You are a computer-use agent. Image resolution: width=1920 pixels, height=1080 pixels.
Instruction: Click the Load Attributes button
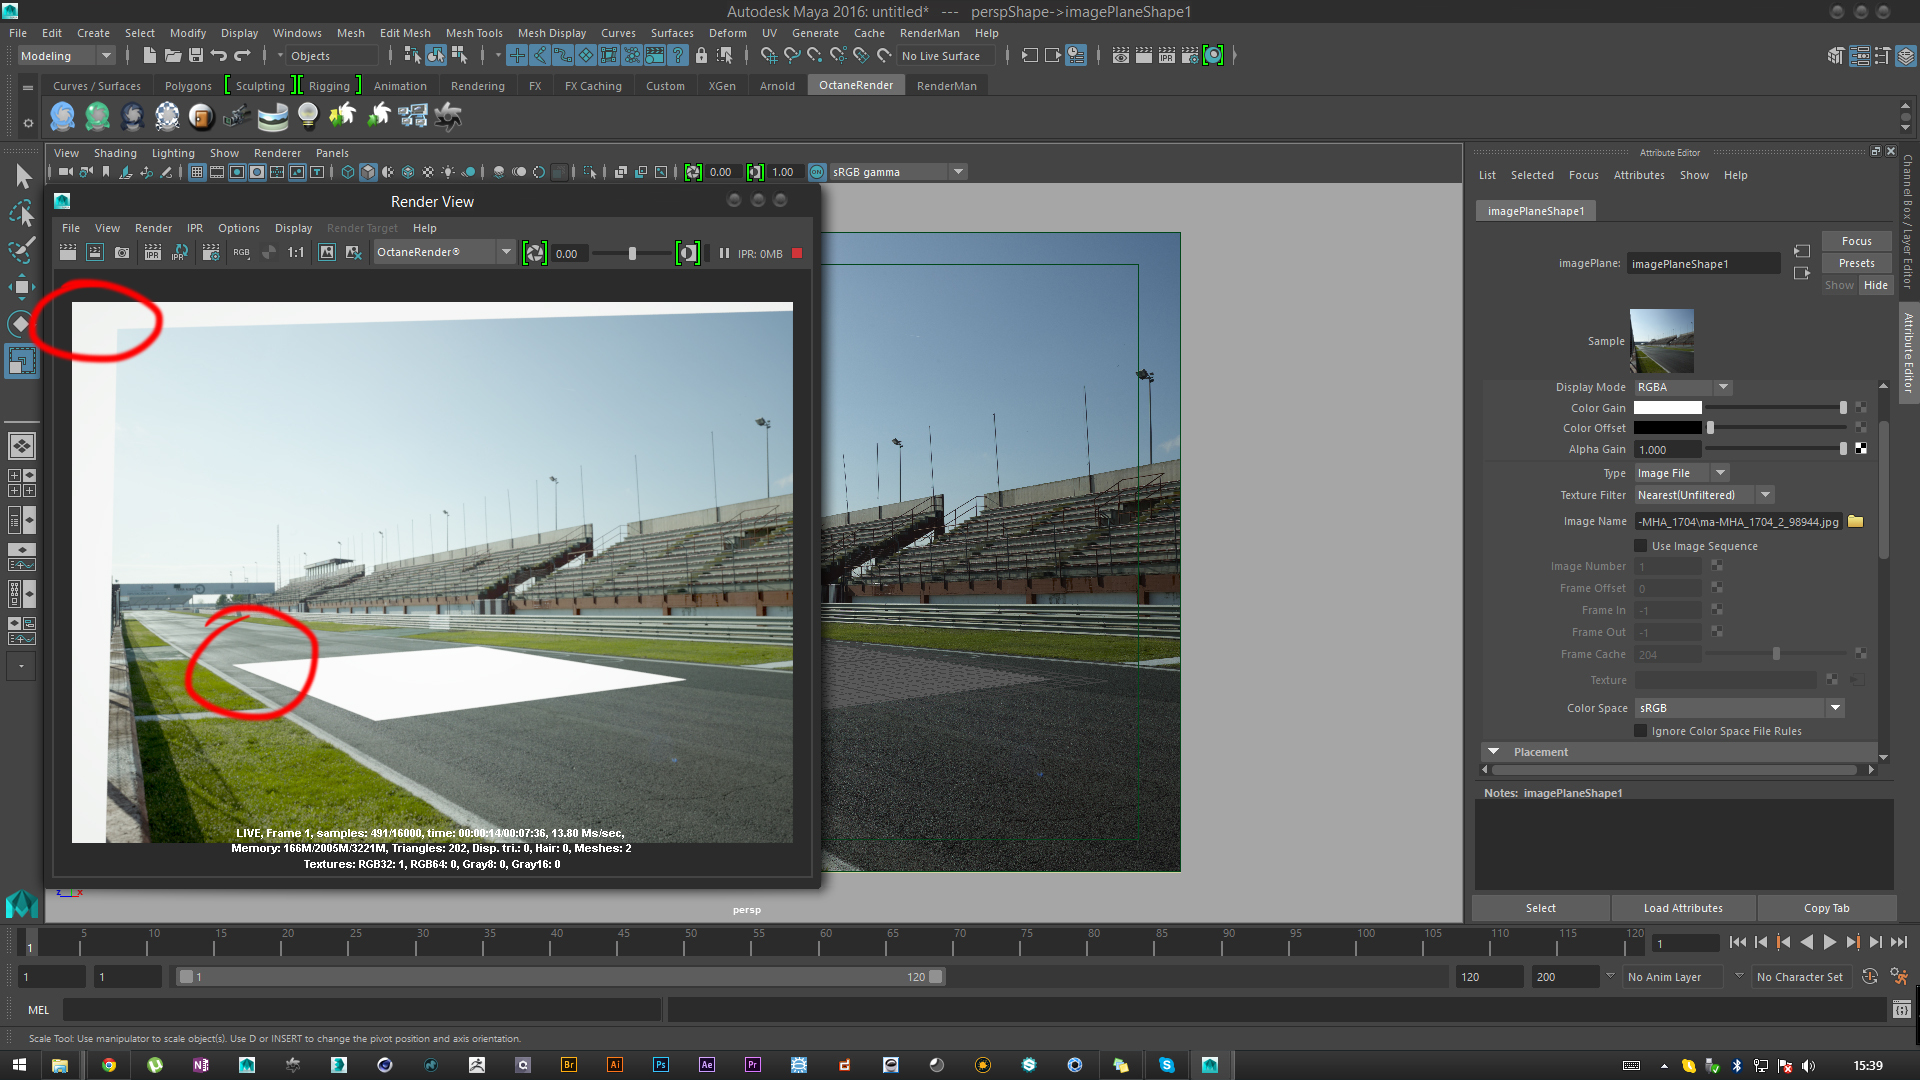[x=1683, y=908]
